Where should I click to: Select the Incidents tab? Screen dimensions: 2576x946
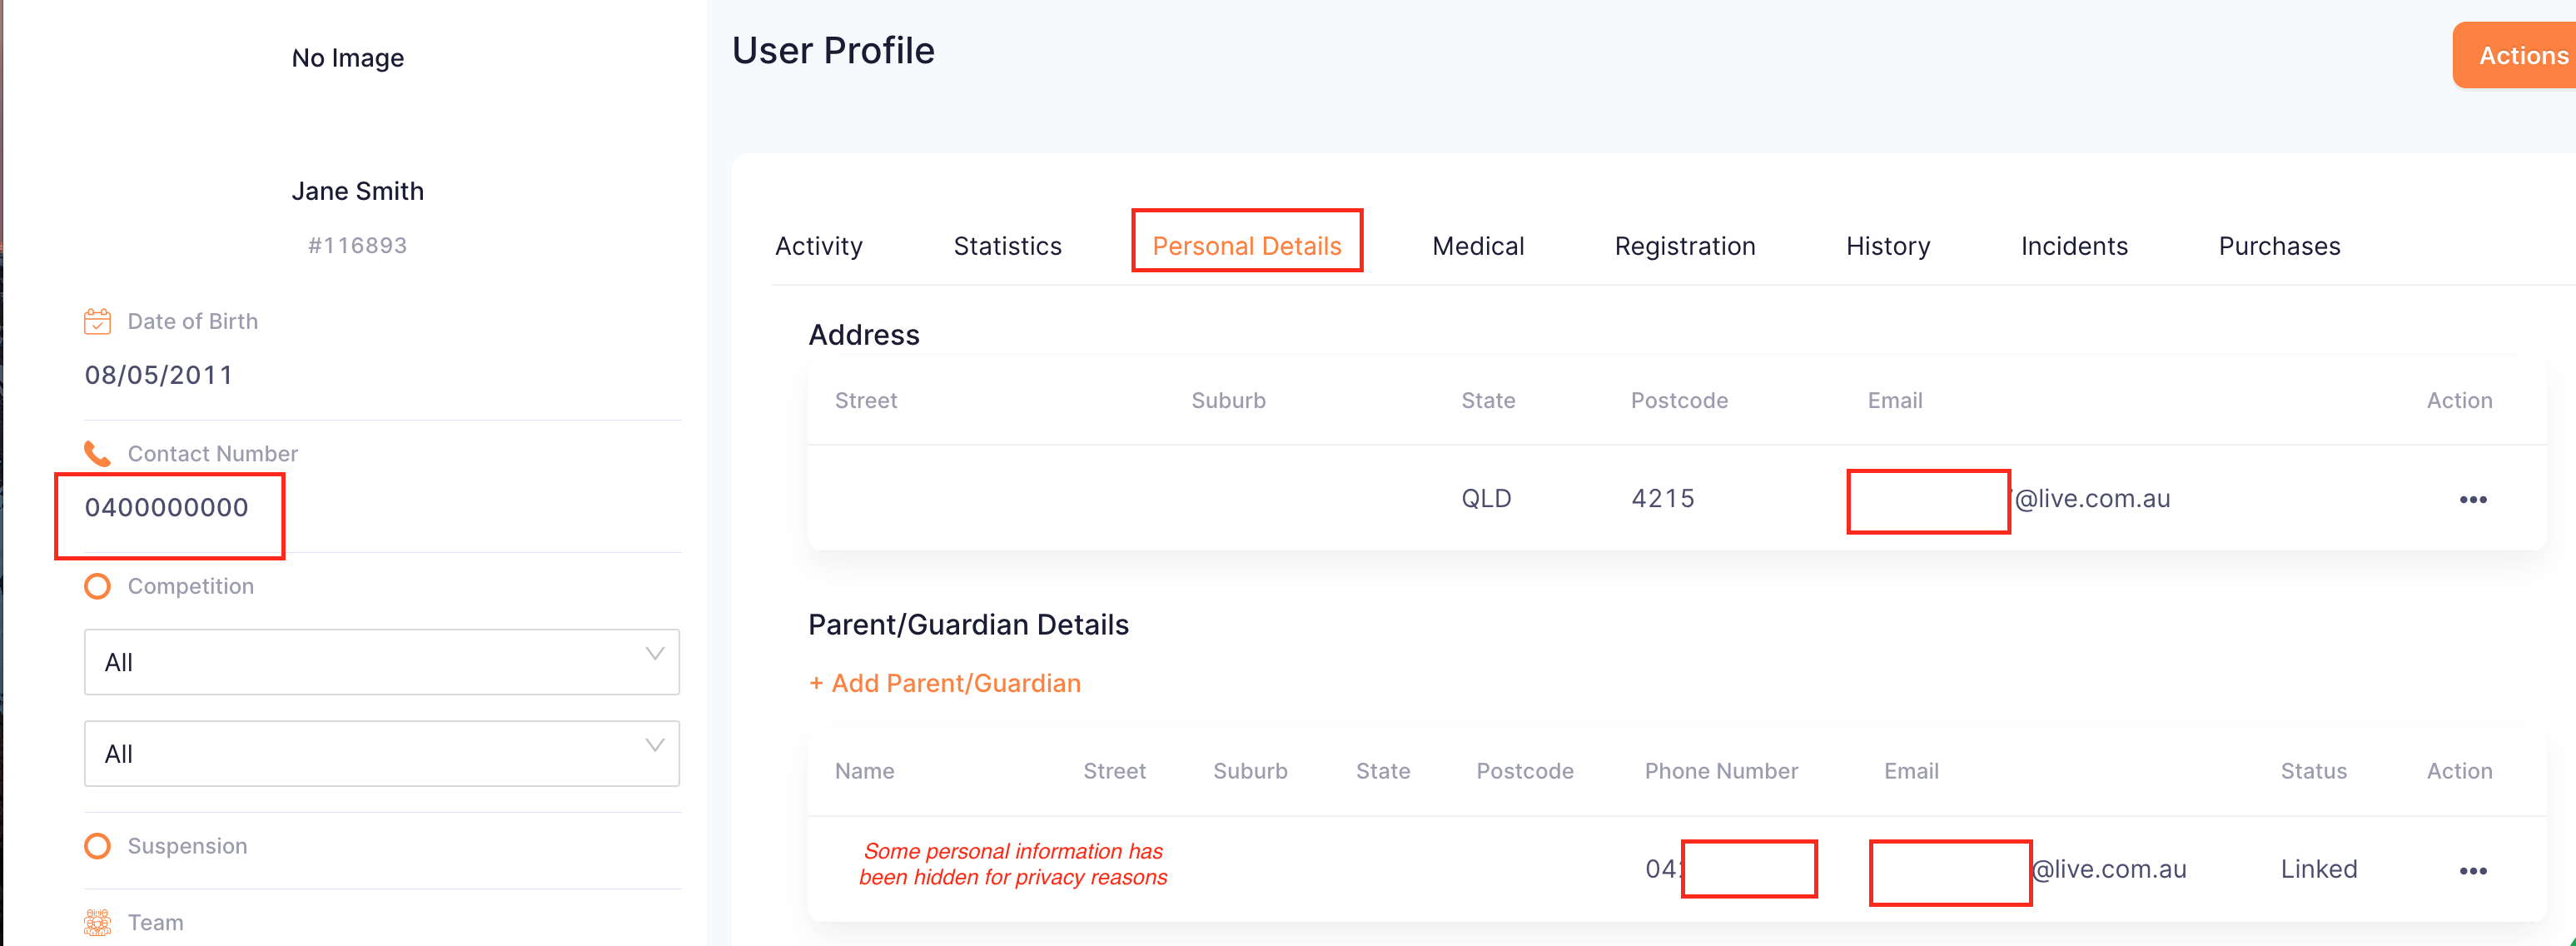(2073, 246)
